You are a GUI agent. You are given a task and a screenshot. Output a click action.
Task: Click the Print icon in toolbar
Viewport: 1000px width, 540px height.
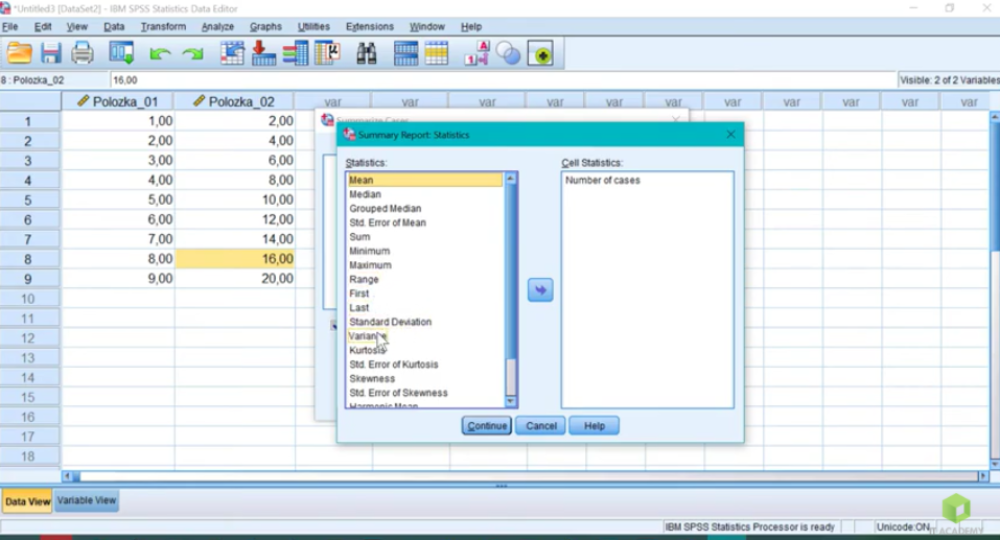(82, 53)
